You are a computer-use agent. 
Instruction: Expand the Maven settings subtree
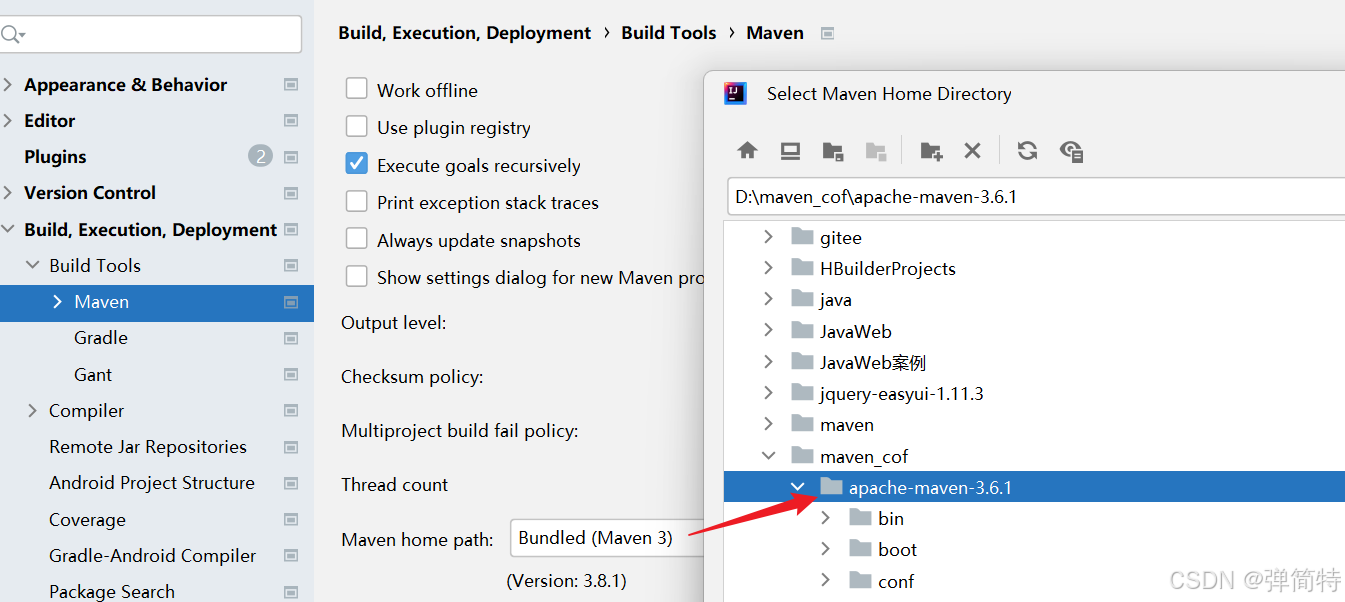tap(58, 302)
